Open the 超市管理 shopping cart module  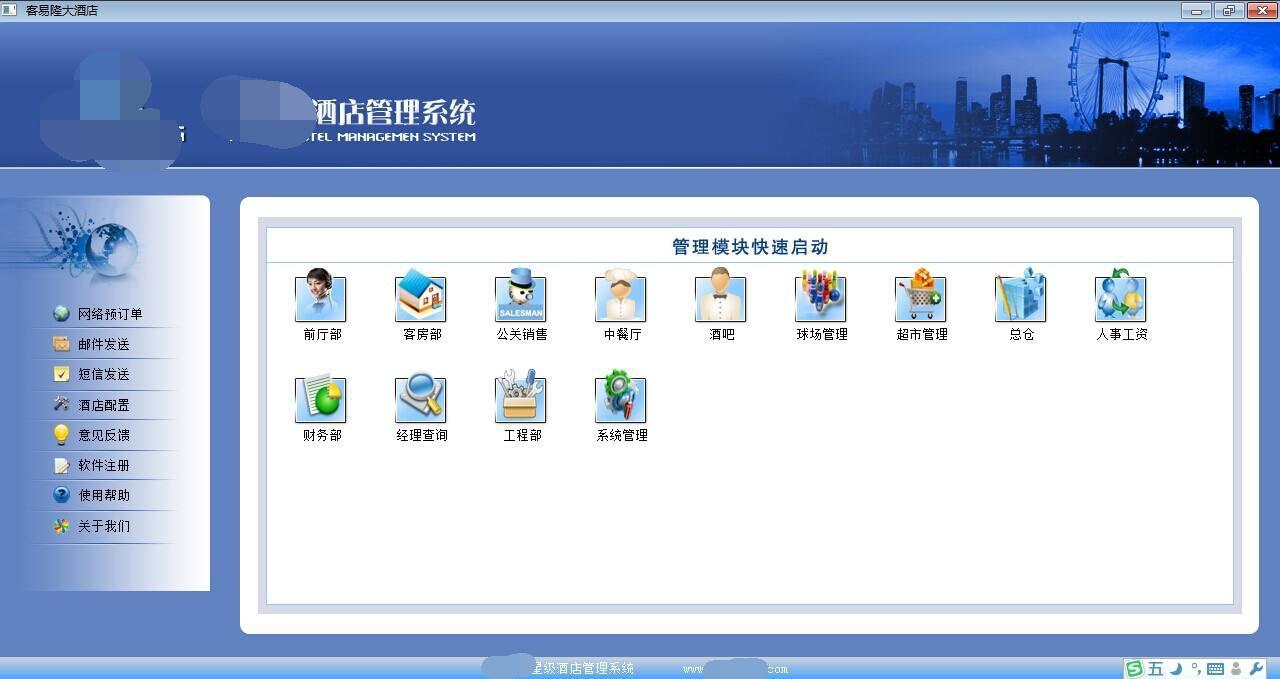[920, 299]
